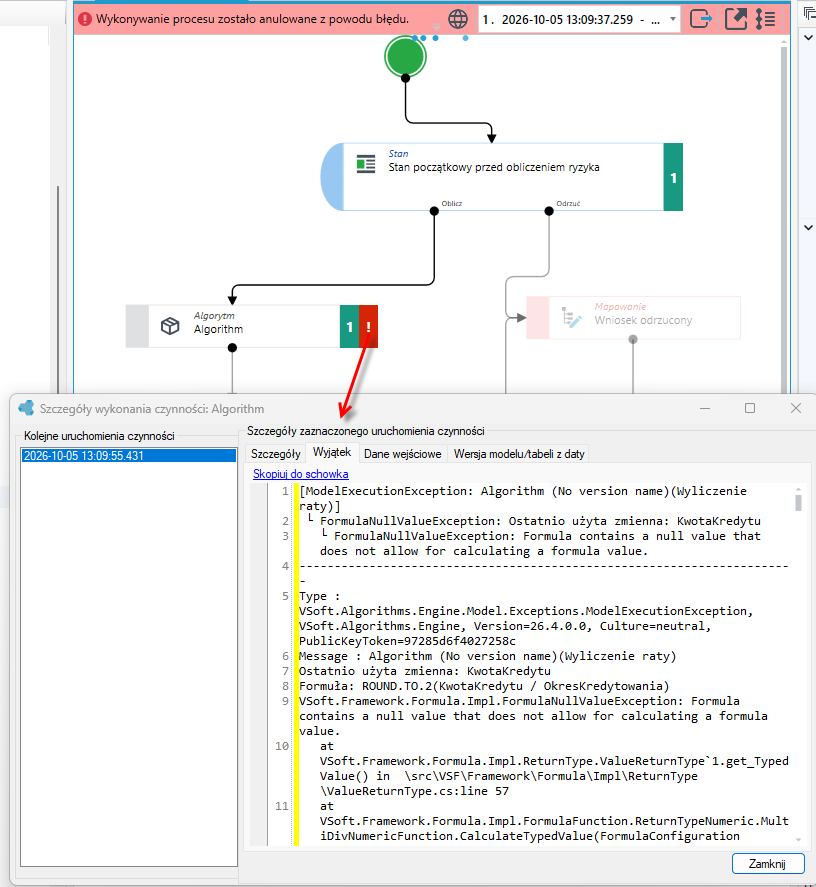The image size is (816, 887).
Task: Click the Oblicz output port
Action: pyautogui.click(x=434, y=211)
